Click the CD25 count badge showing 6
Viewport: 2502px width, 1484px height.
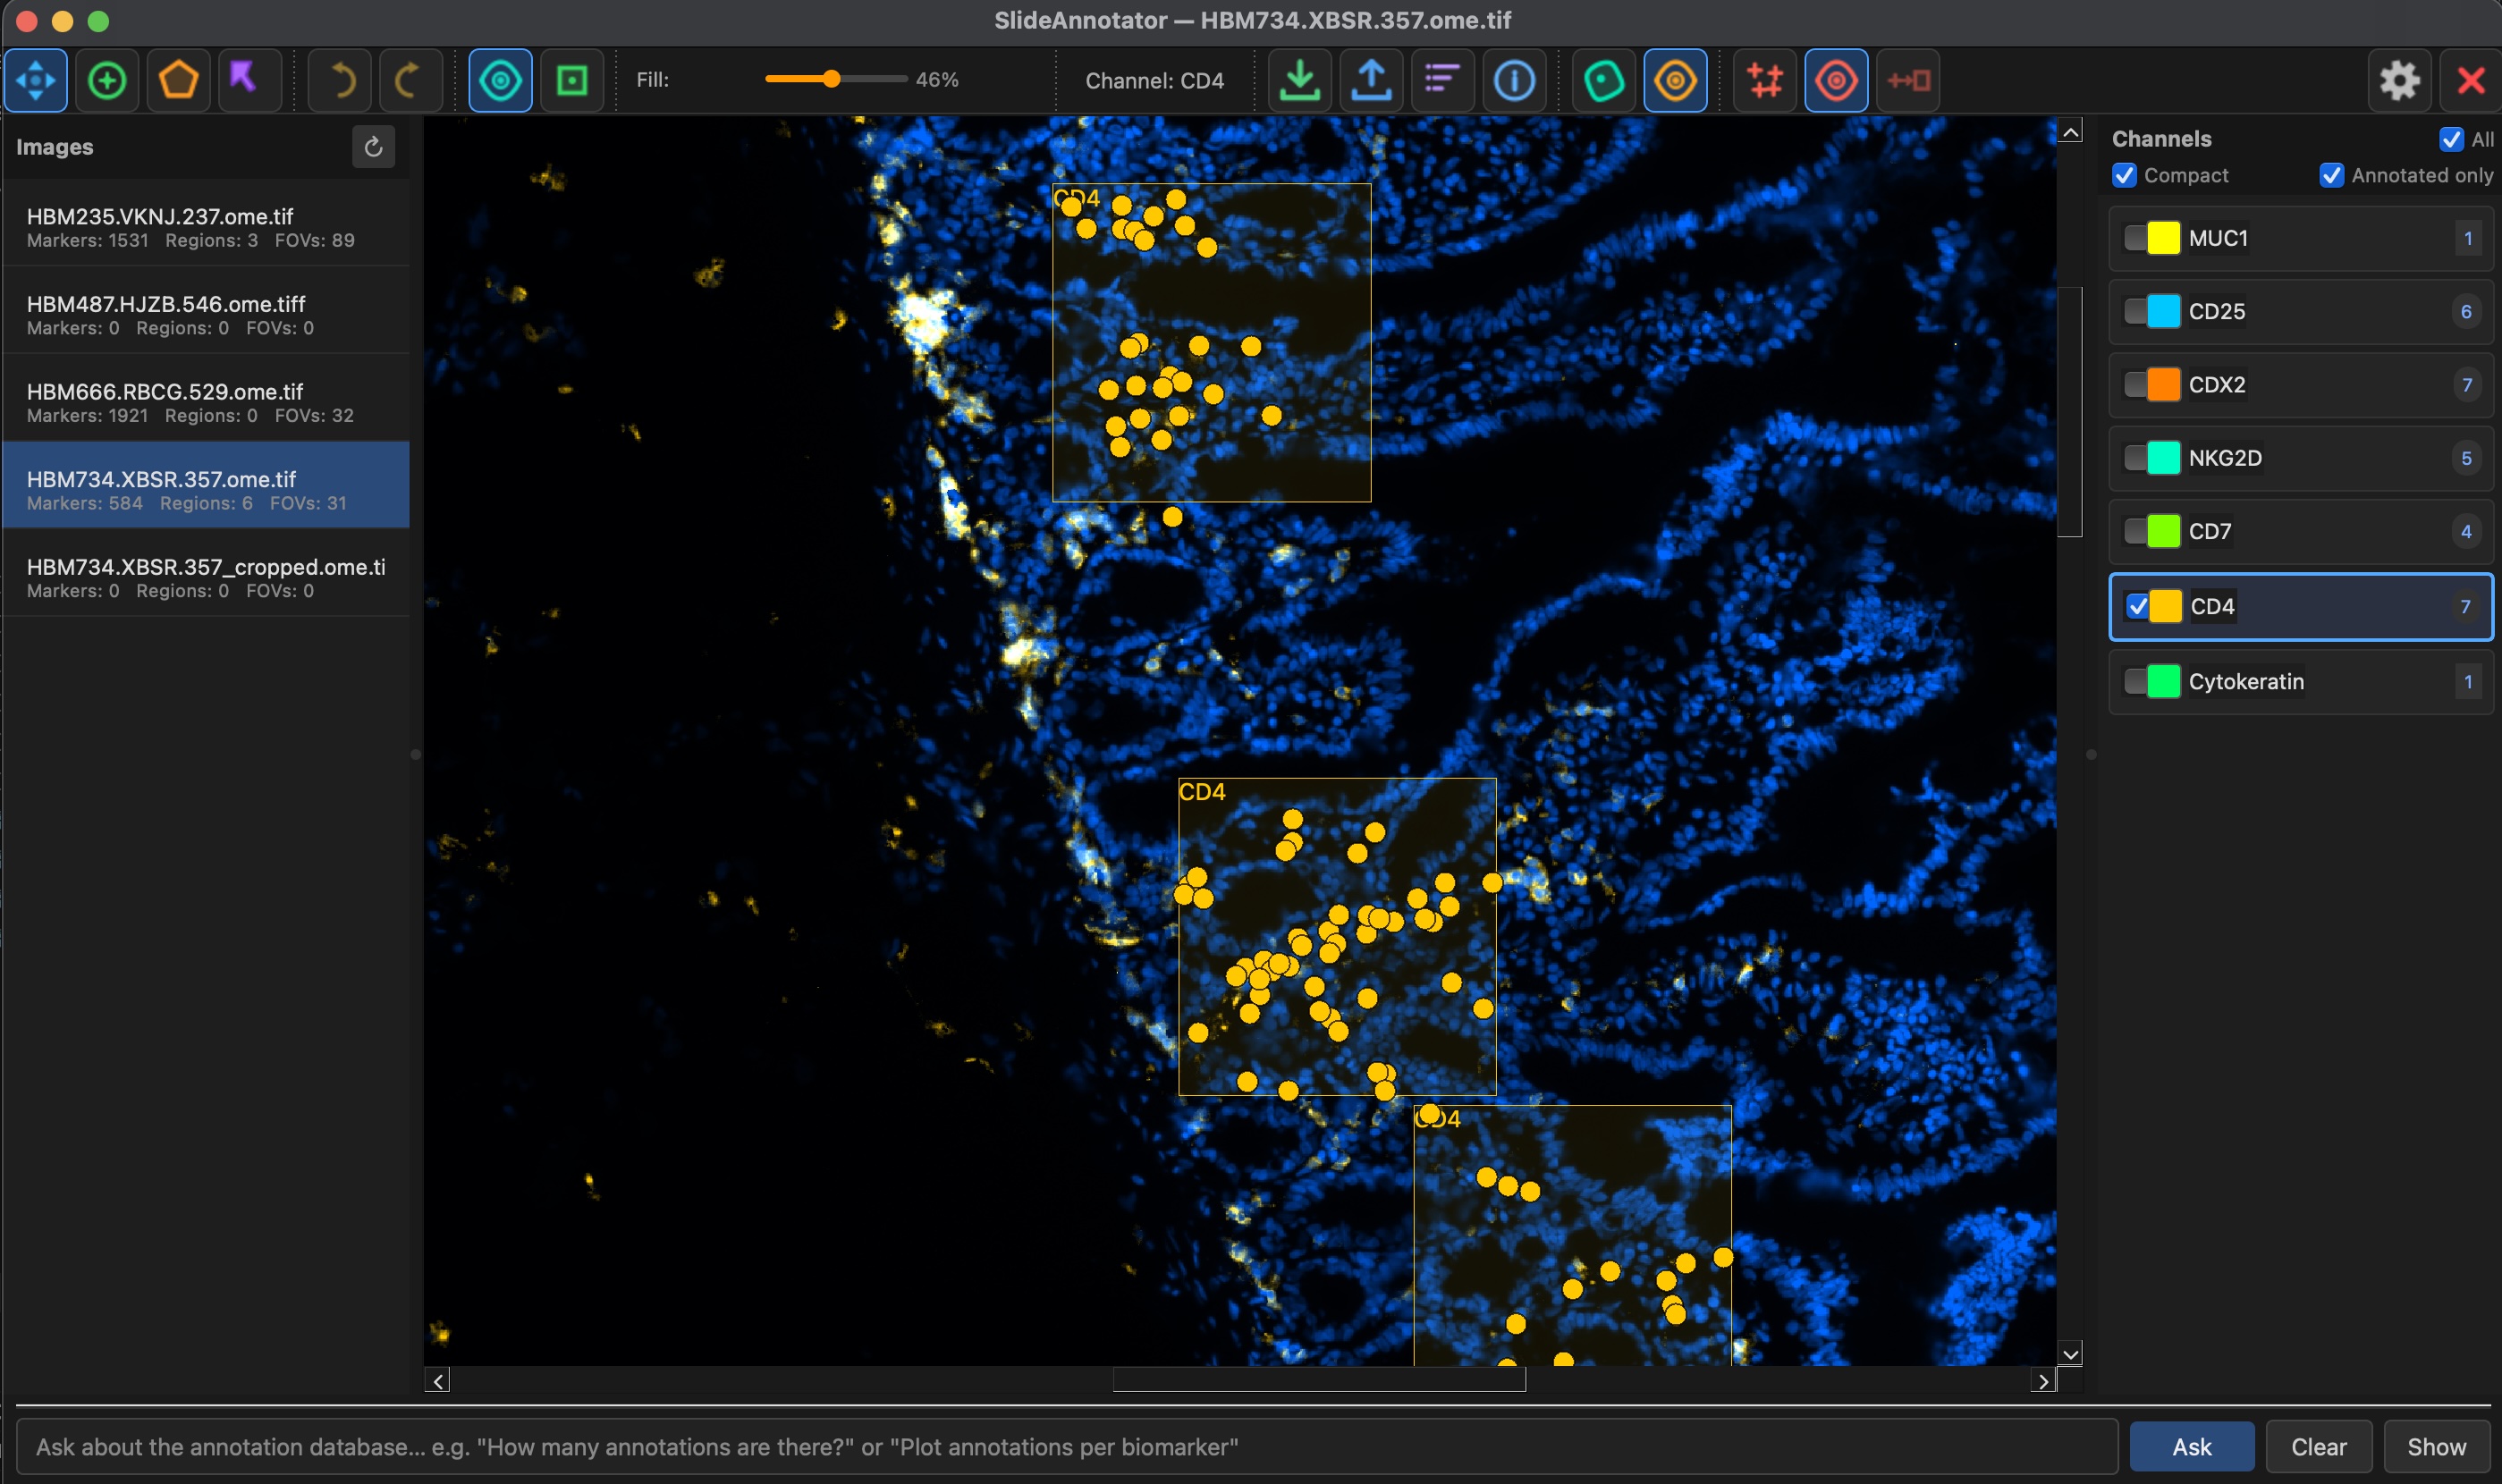click(2467, 311)
